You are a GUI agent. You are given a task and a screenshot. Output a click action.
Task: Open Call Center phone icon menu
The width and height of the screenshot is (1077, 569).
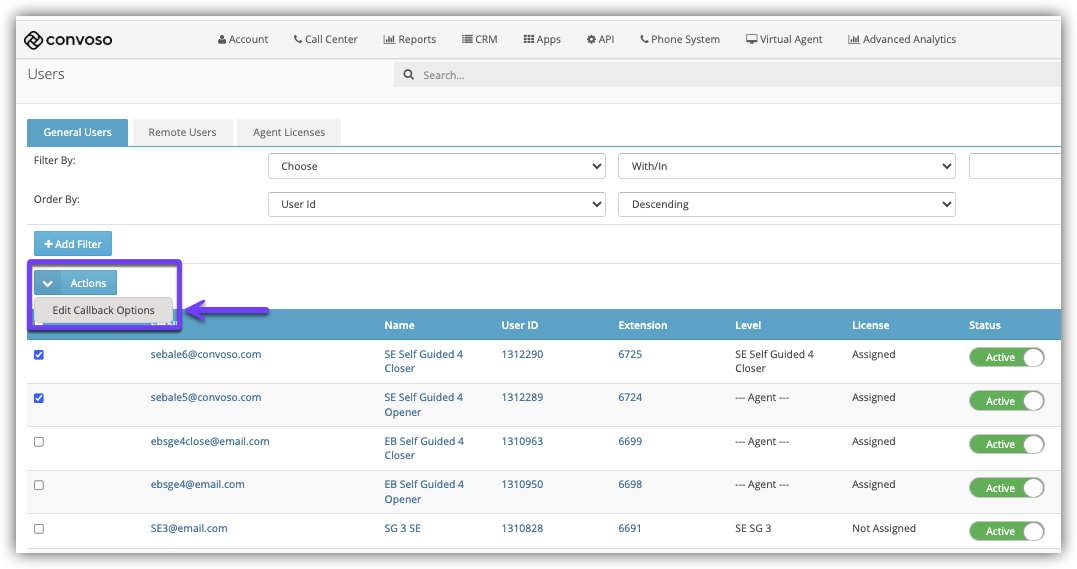pos(326,39)
